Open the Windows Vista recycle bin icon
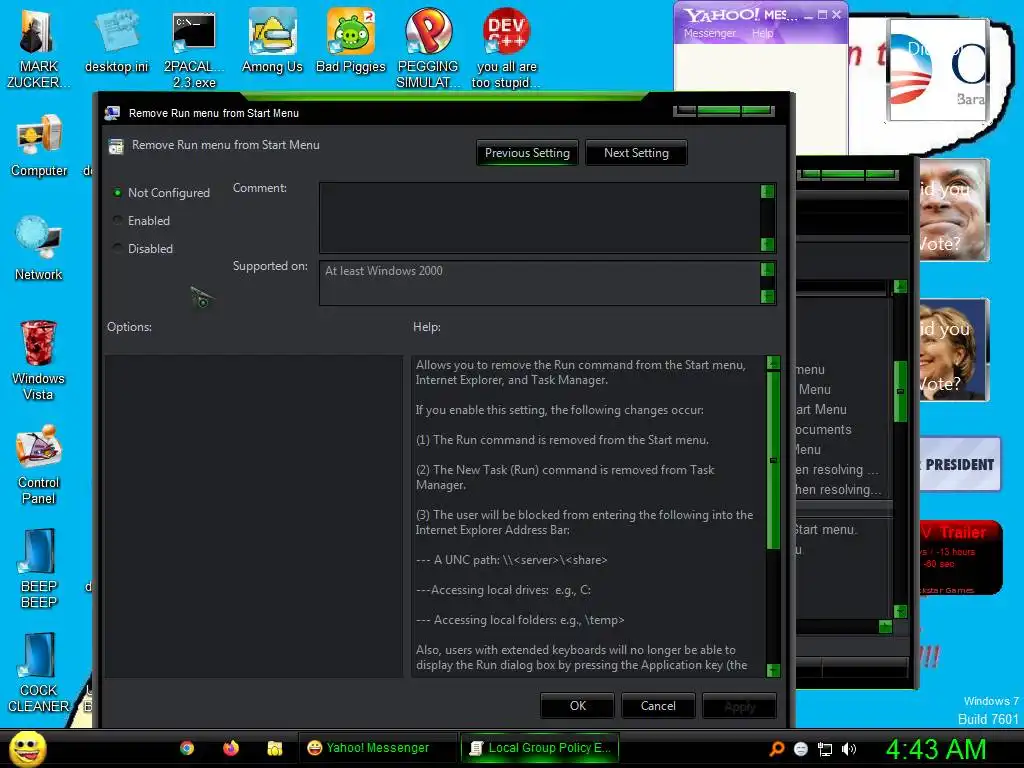 38,360
